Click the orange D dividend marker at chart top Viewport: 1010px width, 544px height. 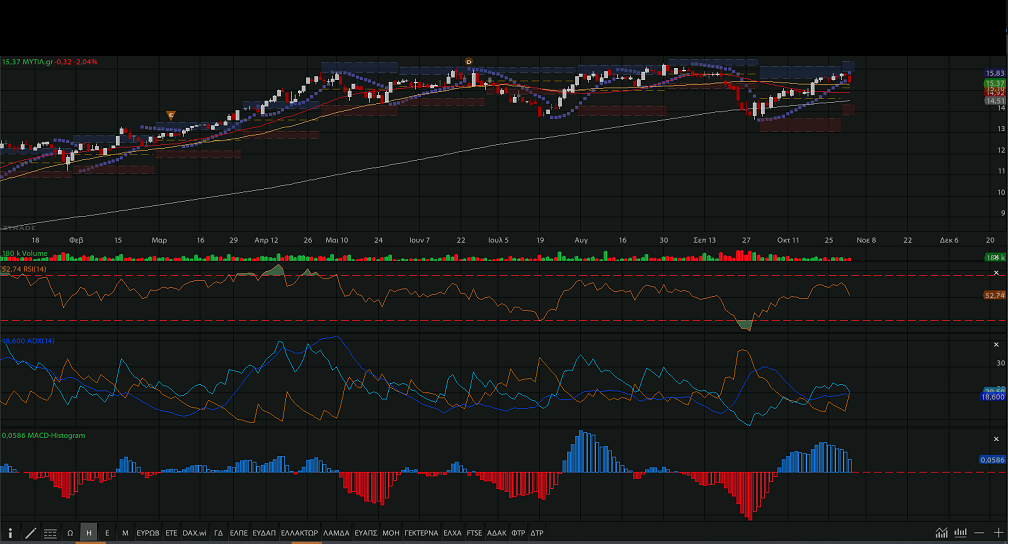[469, 62]
